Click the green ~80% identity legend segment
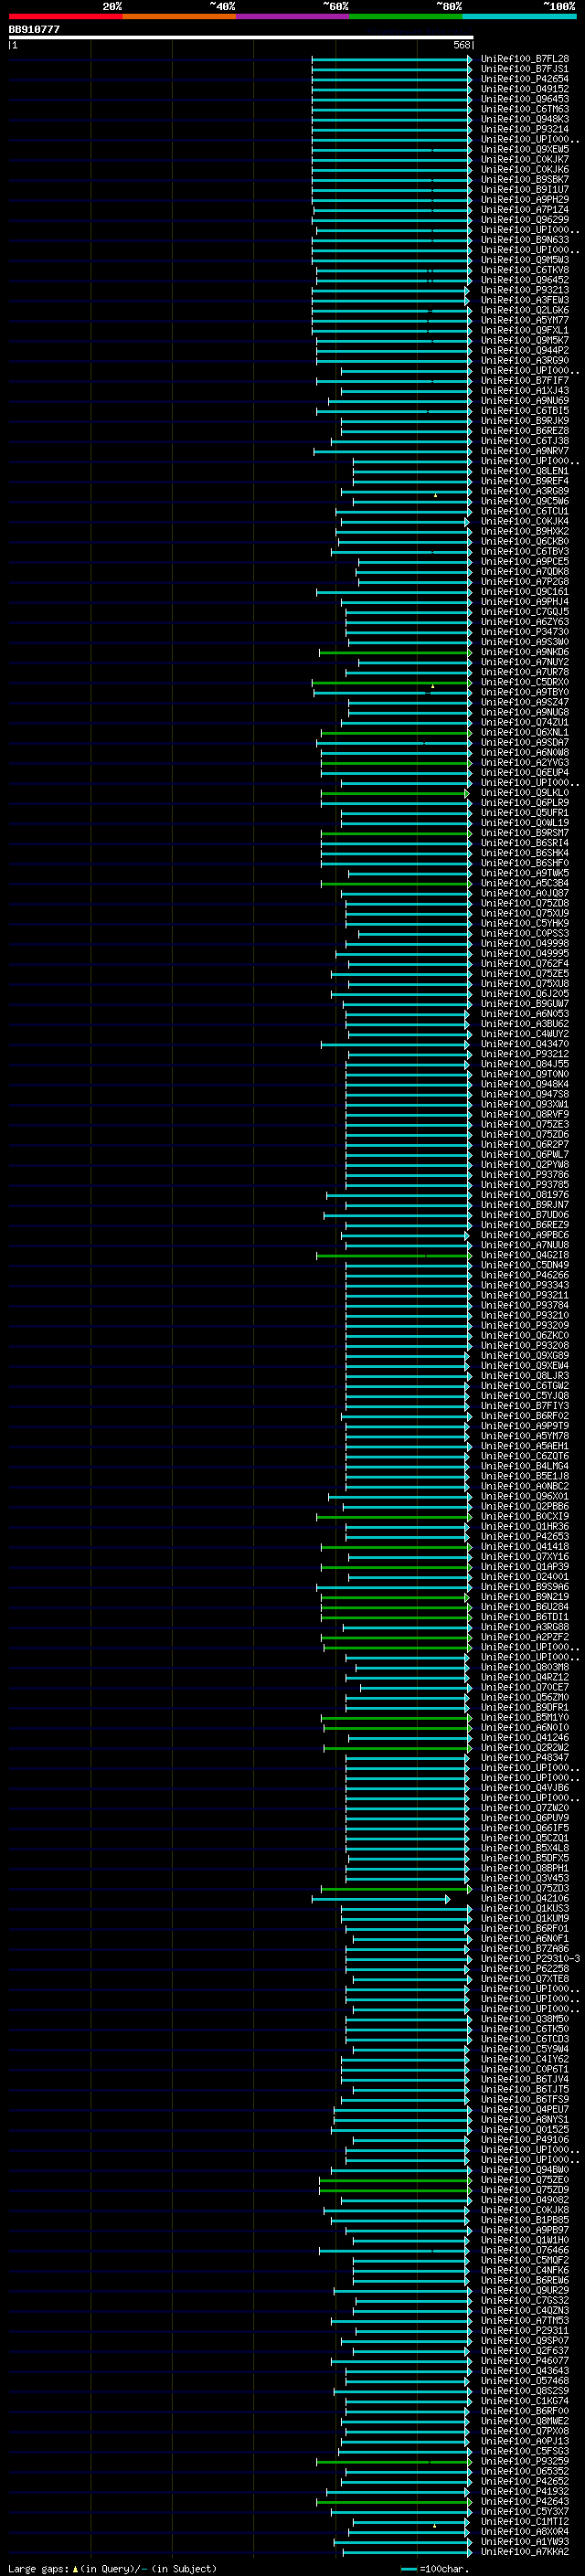 coord(406,17)
